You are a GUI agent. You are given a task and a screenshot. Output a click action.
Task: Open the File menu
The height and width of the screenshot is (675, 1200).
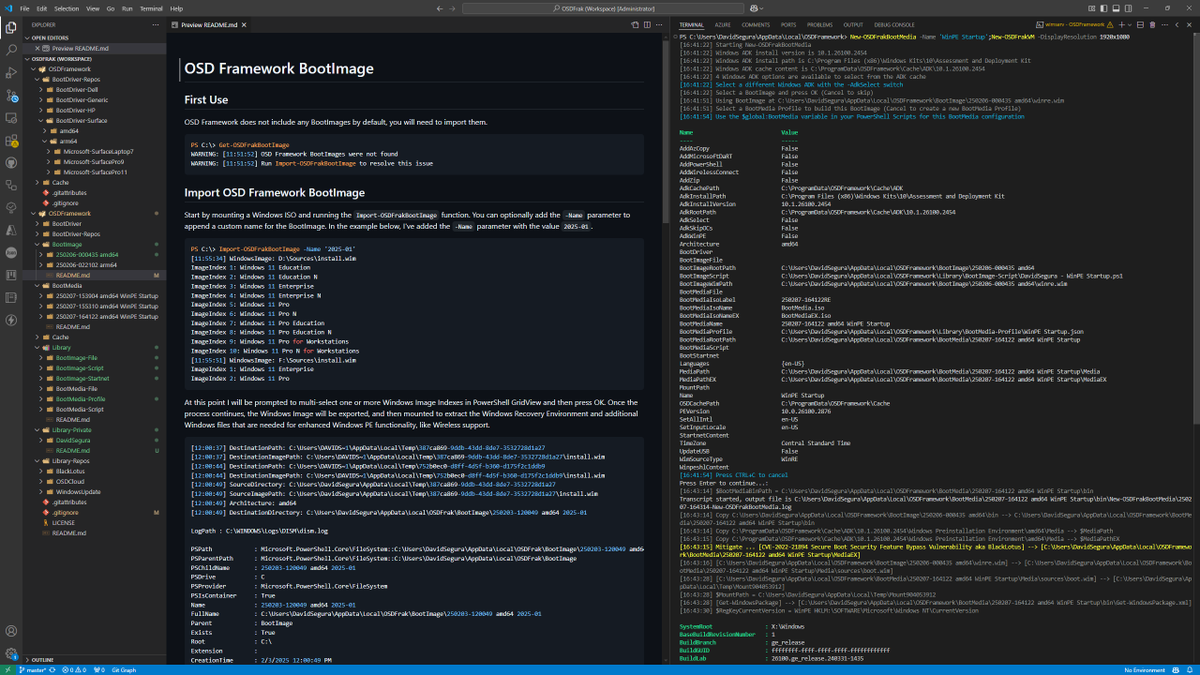(24, 8)
